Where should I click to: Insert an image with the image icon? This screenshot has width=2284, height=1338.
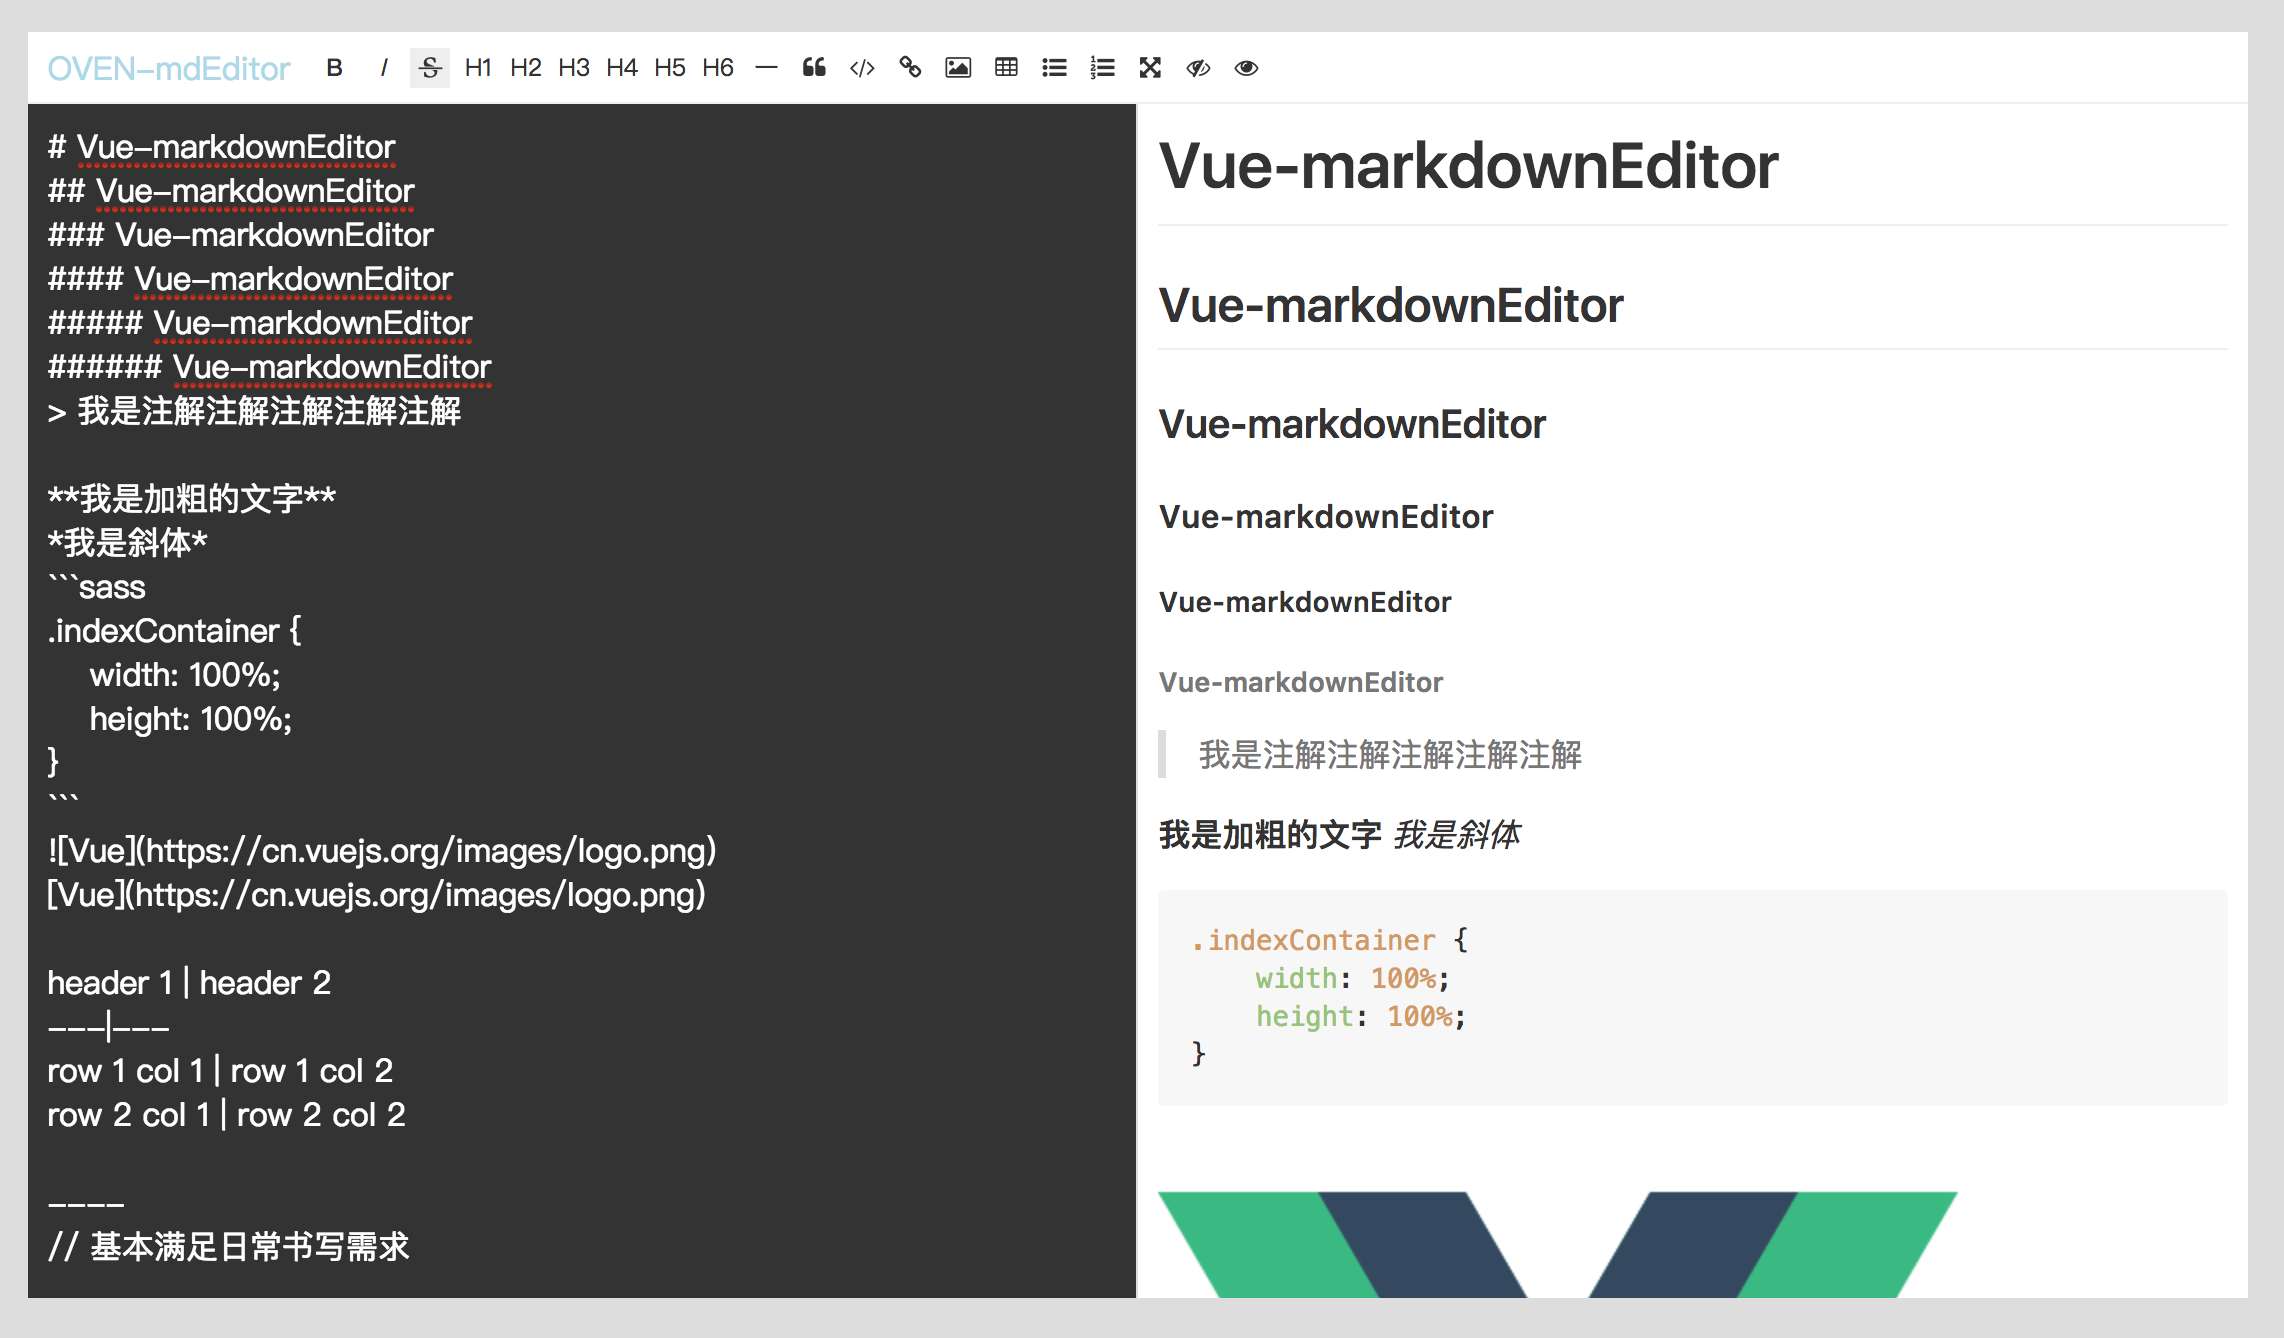click(x=958, y=67)
